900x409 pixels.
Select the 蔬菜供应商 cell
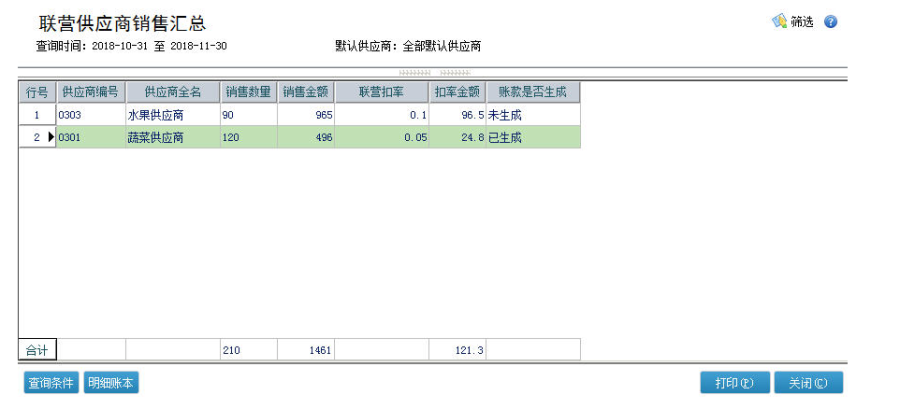[156, 138]
